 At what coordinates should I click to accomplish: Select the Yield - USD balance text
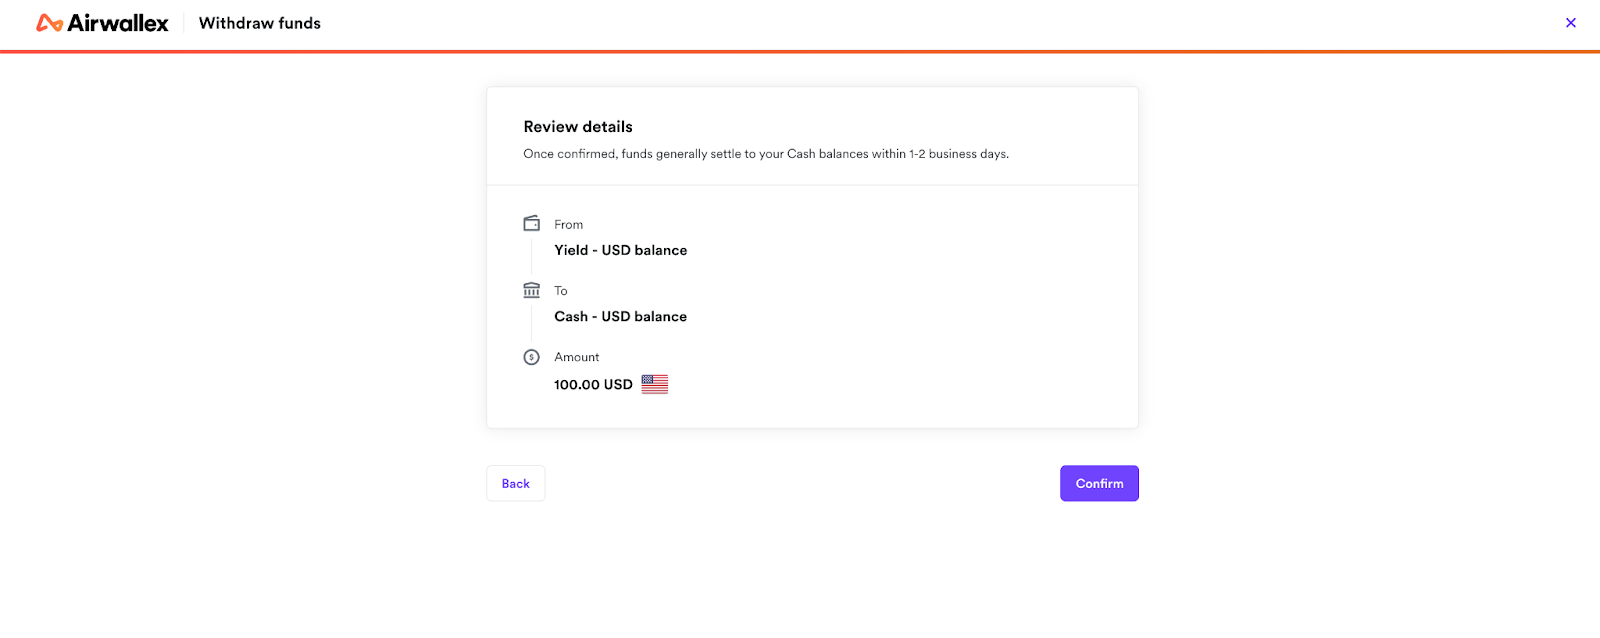tap(620, 250)
